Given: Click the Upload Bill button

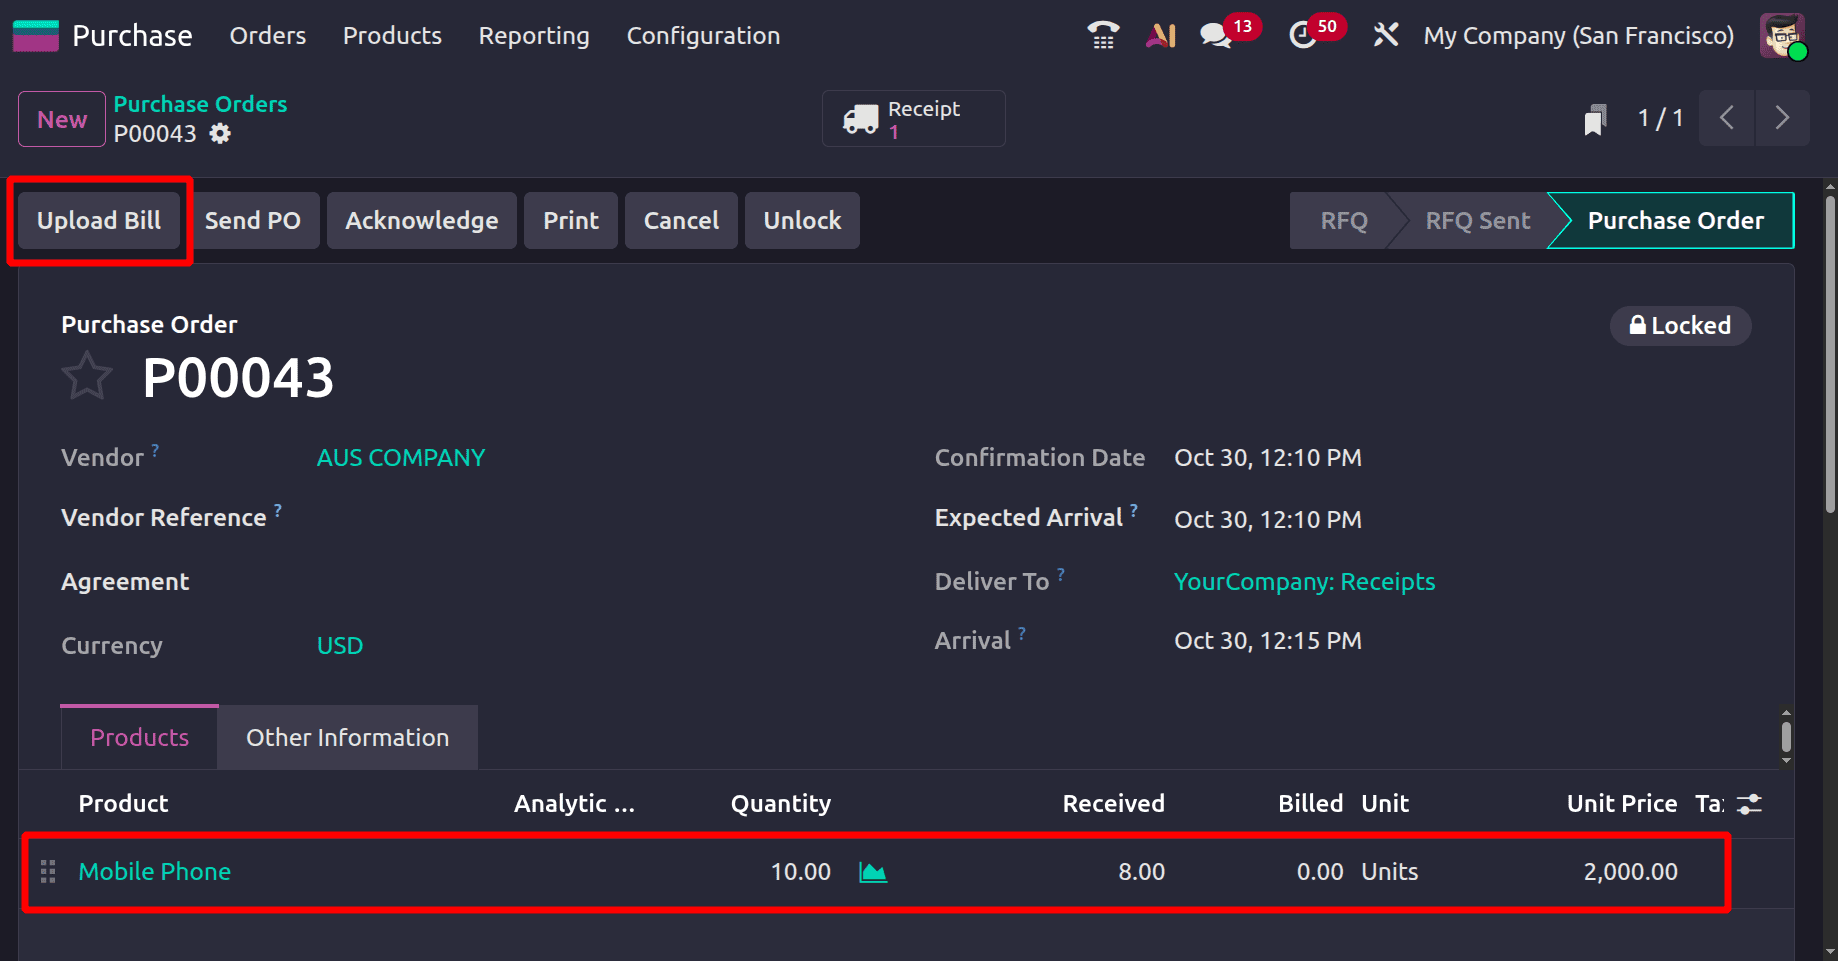Looking at the screenshot, I should 98,220.
